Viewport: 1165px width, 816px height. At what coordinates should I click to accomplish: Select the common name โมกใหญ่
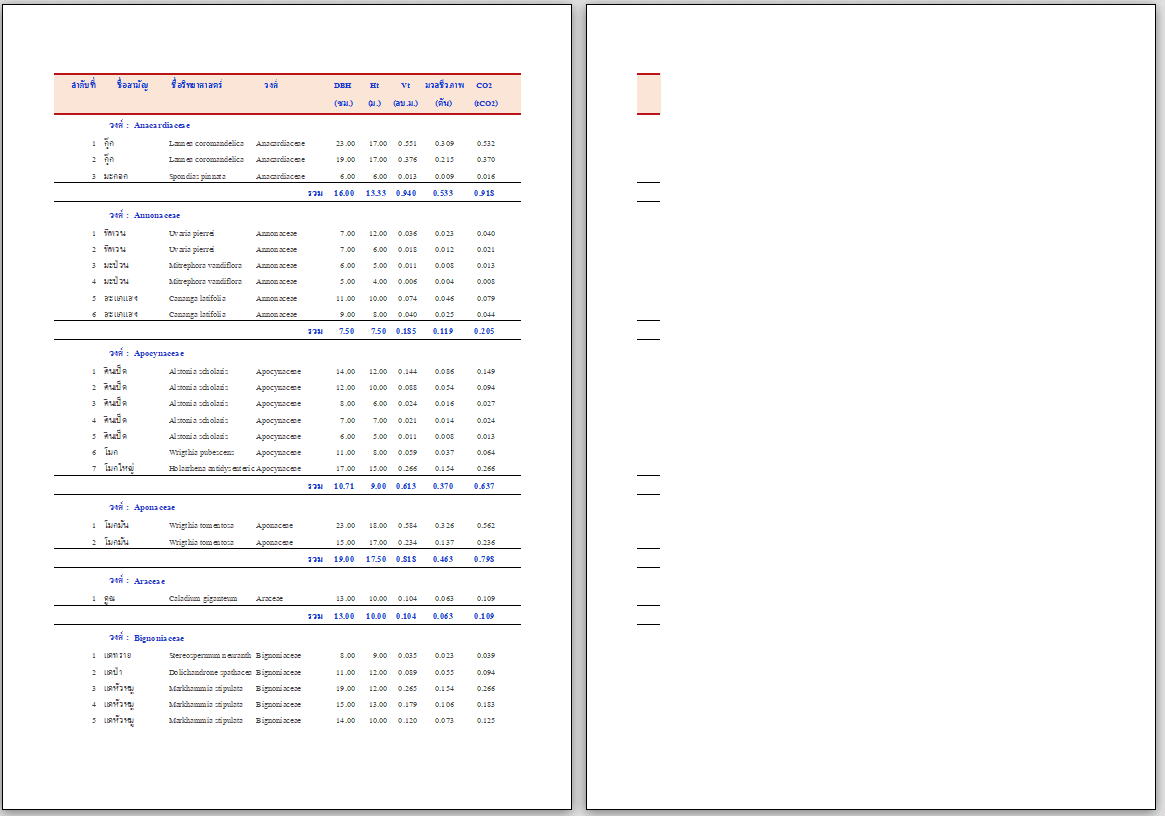pos(119,469)
